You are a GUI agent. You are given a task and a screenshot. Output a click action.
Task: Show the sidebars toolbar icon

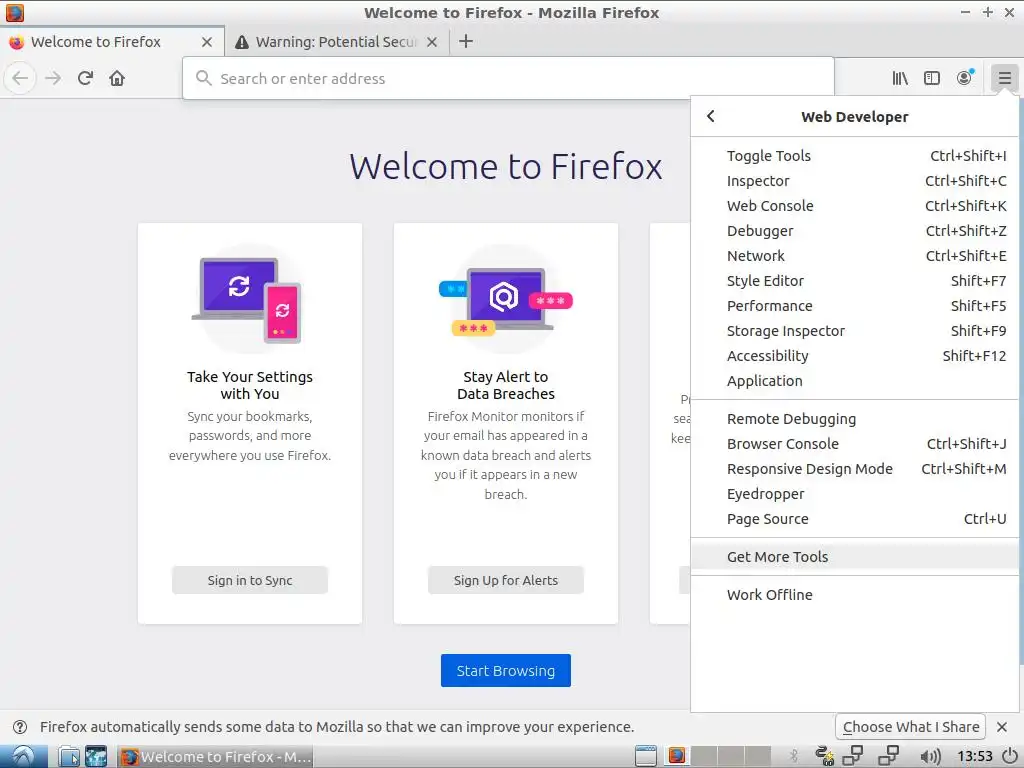pyautogui.click(x=932, y=78)
